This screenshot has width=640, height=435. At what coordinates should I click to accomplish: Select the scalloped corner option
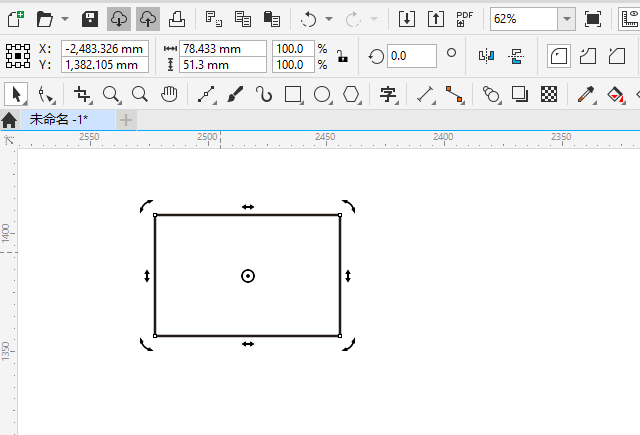[588, 56]
